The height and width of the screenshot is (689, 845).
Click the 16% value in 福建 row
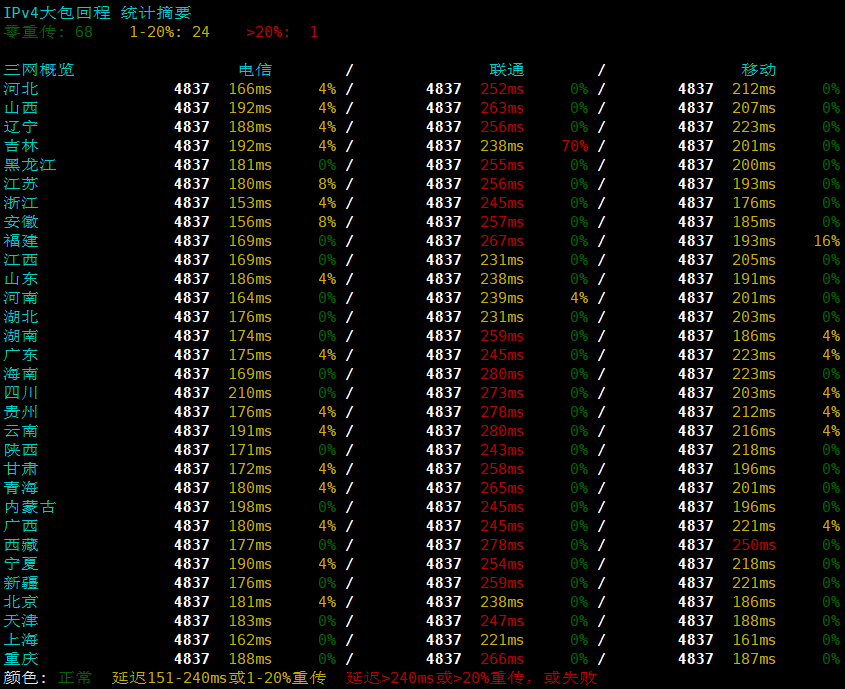pyautogui.click(x=827, y=241)
